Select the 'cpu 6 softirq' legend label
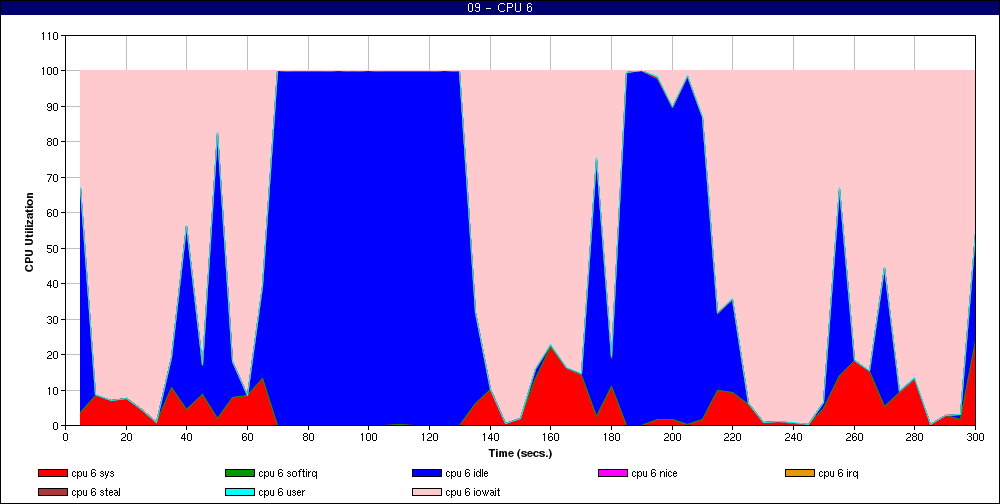 (288, 473)
